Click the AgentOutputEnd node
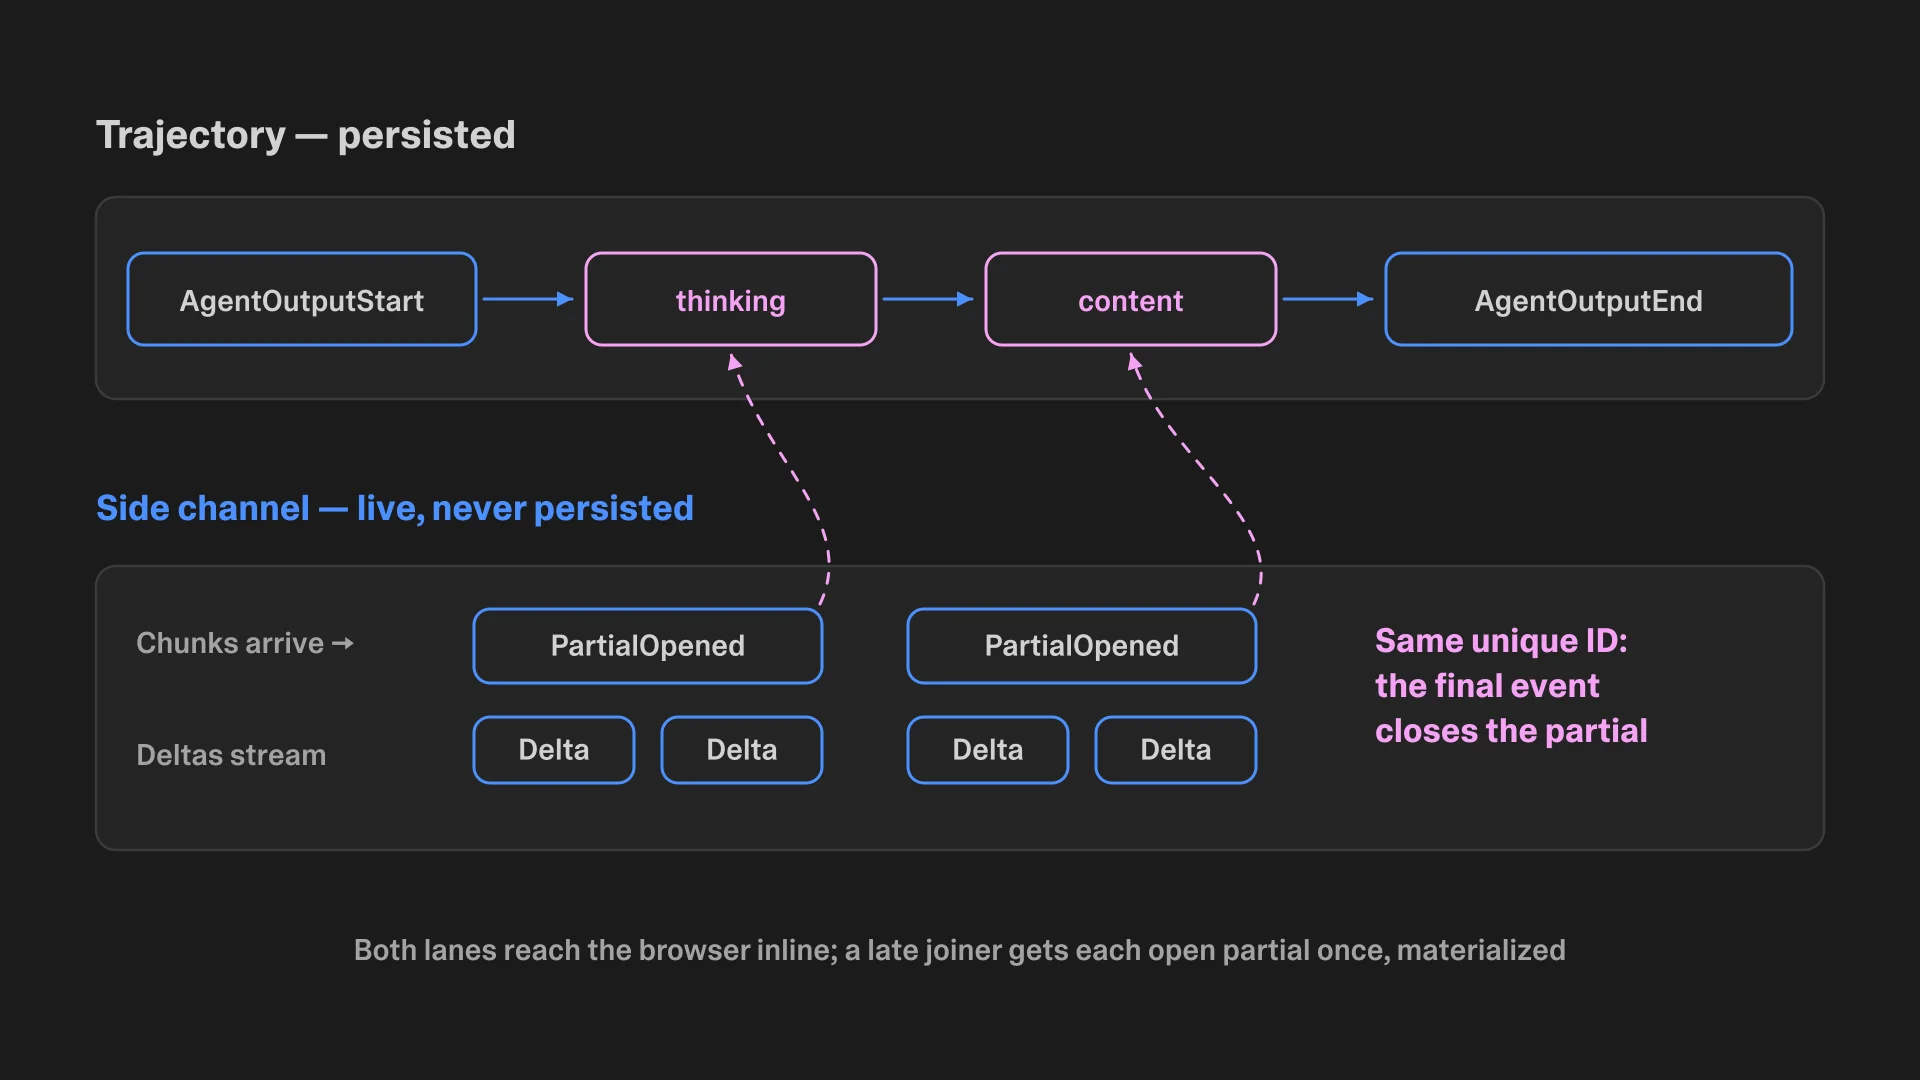Viewport: 1920px width, 1080px height. tap(1589, 299)
